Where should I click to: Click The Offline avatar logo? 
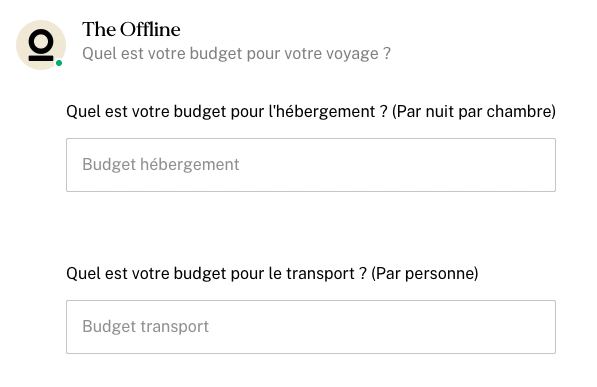pos(41,45)
